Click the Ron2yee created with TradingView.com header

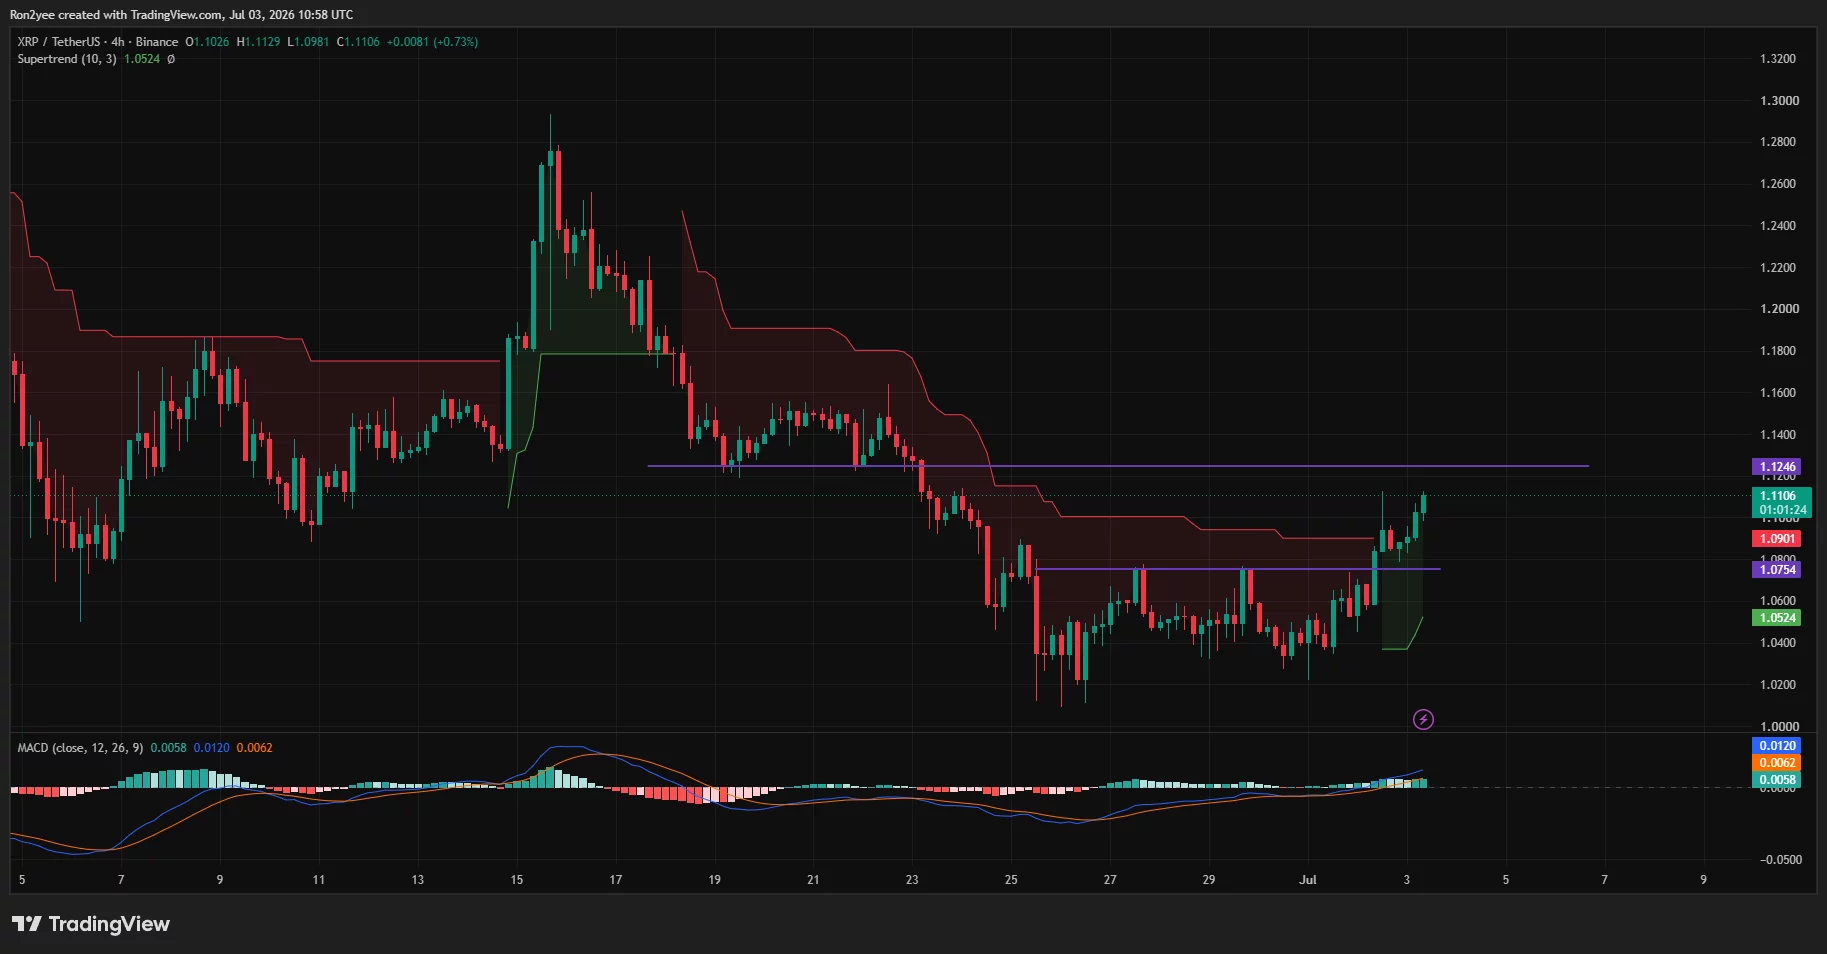[181, 15]
